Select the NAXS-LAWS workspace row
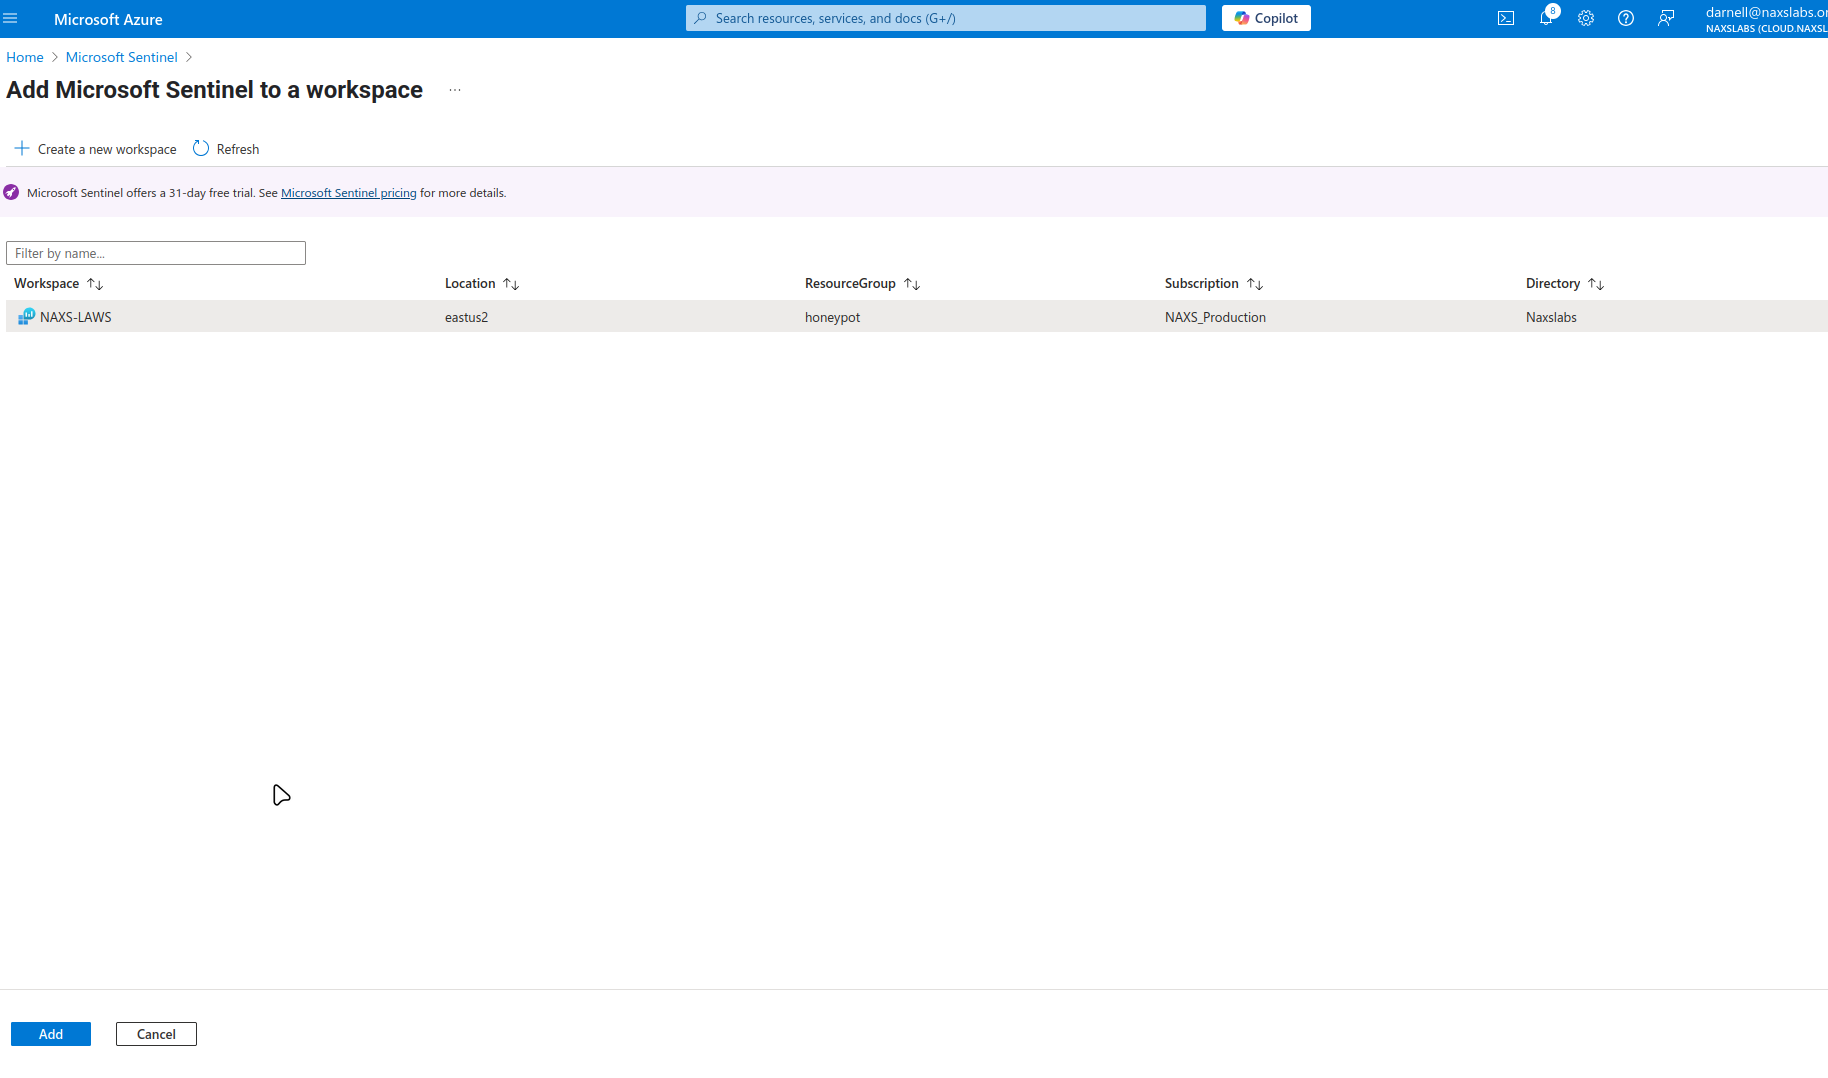Viewport: 1828px width, 1078px height. tap(917, 317)
